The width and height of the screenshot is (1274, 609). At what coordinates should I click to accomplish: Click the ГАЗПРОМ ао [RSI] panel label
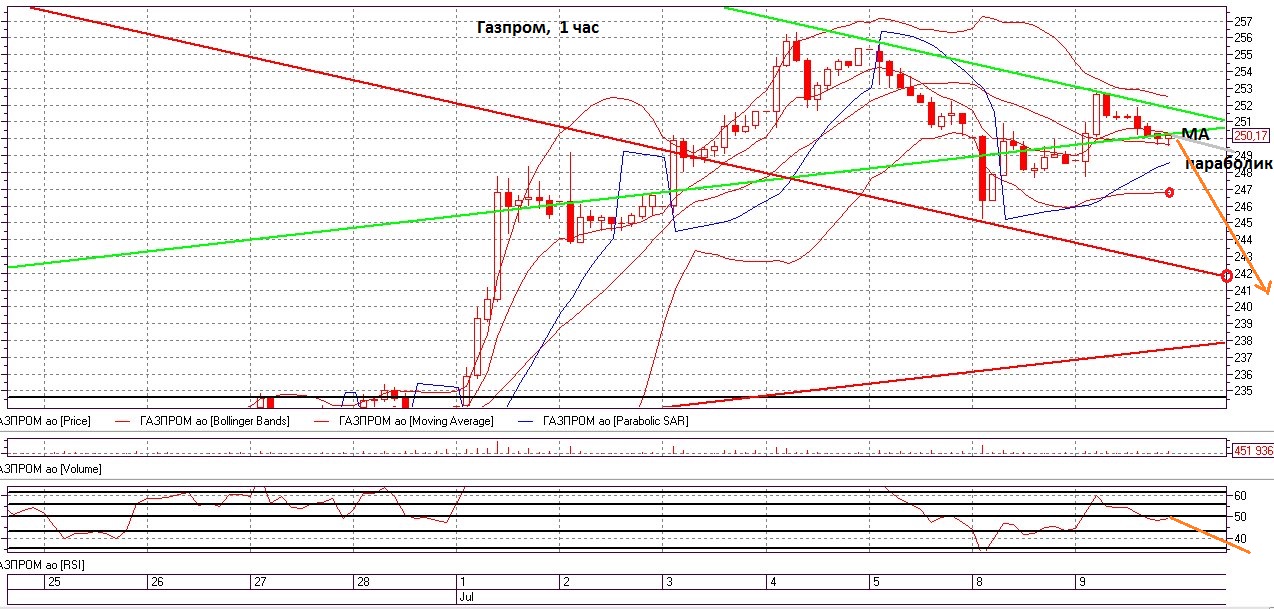click(43, 566)
